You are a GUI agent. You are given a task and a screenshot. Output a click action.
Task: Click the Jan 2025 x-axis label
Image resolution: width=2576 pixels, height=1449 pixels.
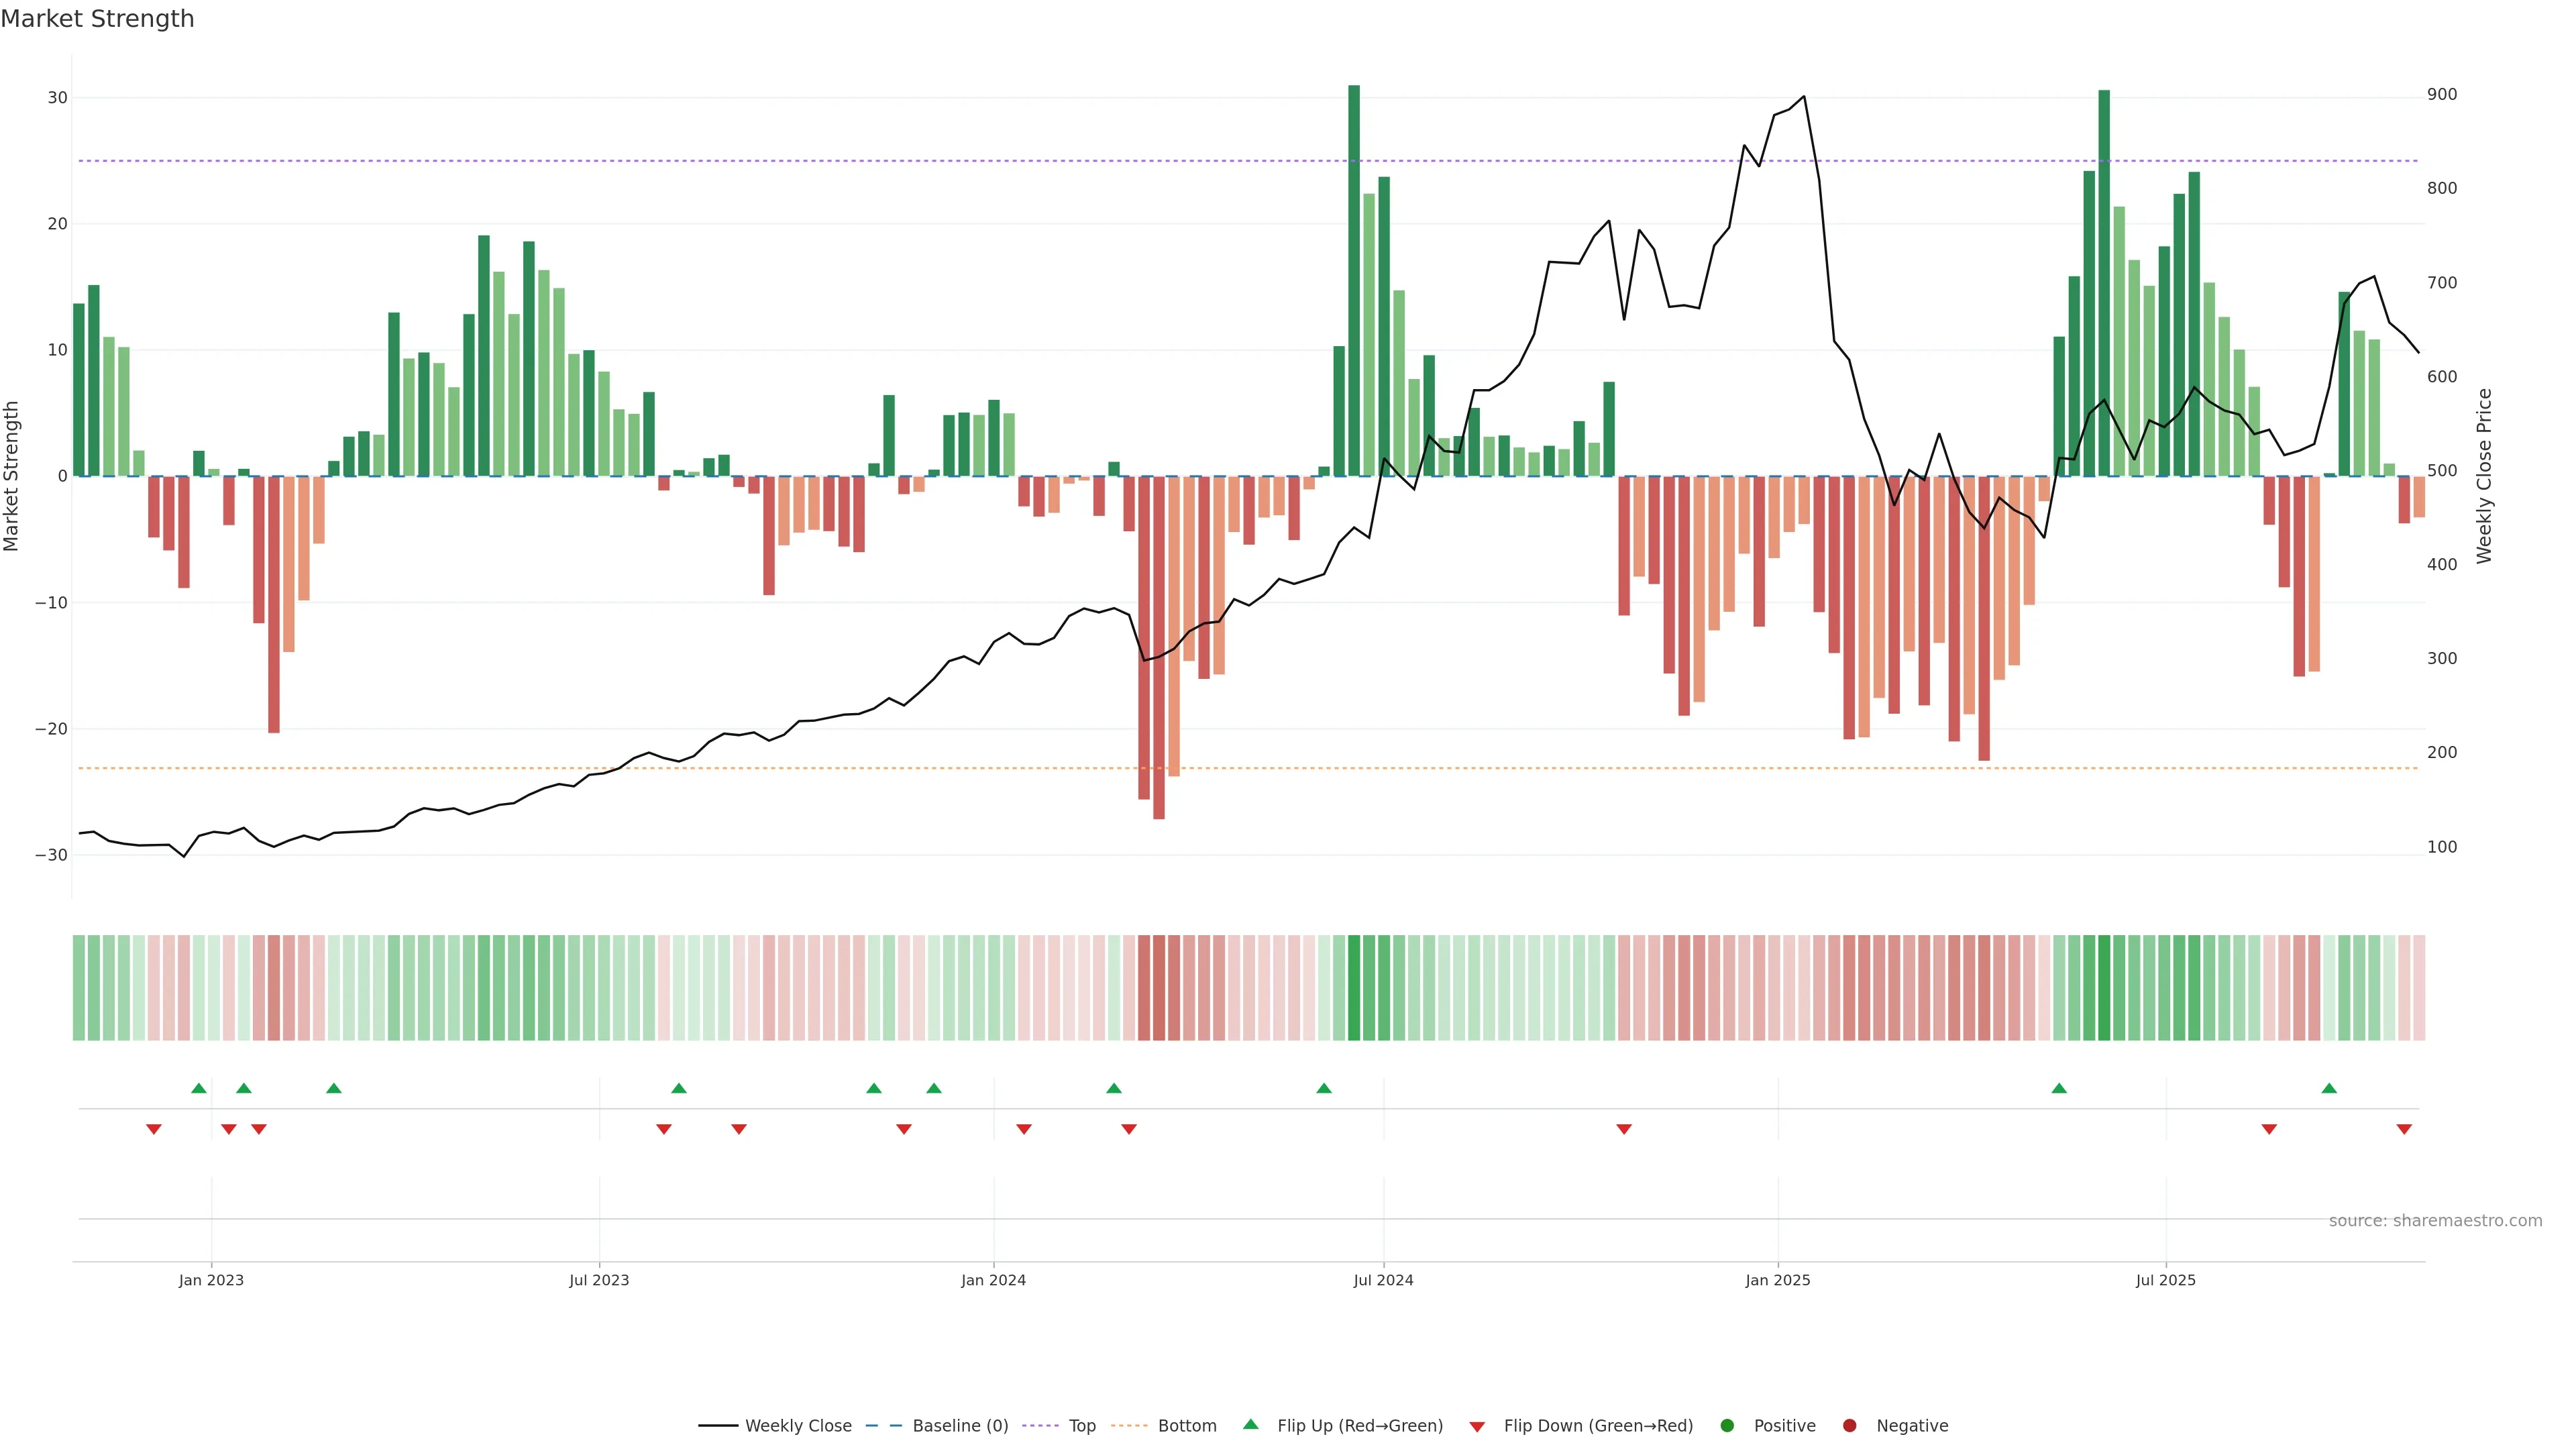(x=1777, y=1280)
